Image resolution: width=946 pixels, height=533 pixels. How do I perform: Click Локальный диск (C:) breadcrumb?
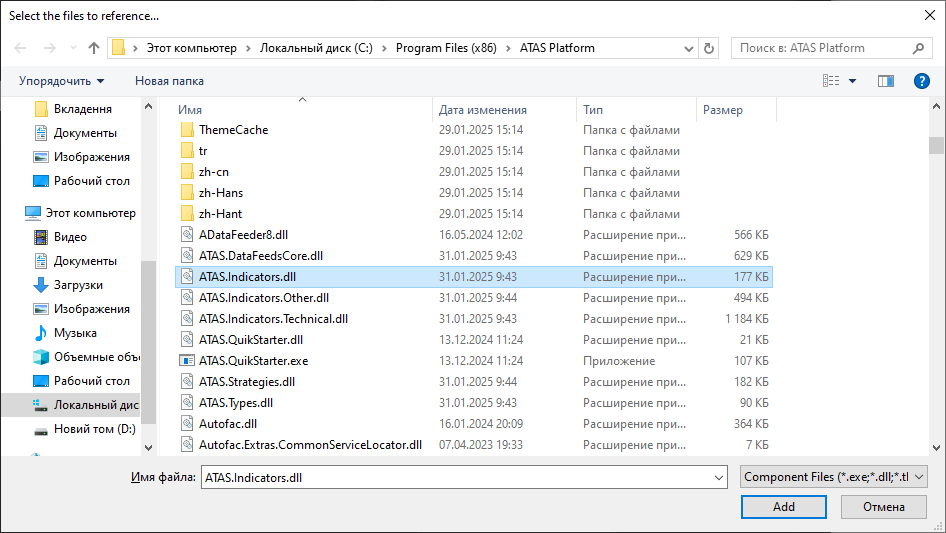(x=316, y=48)
